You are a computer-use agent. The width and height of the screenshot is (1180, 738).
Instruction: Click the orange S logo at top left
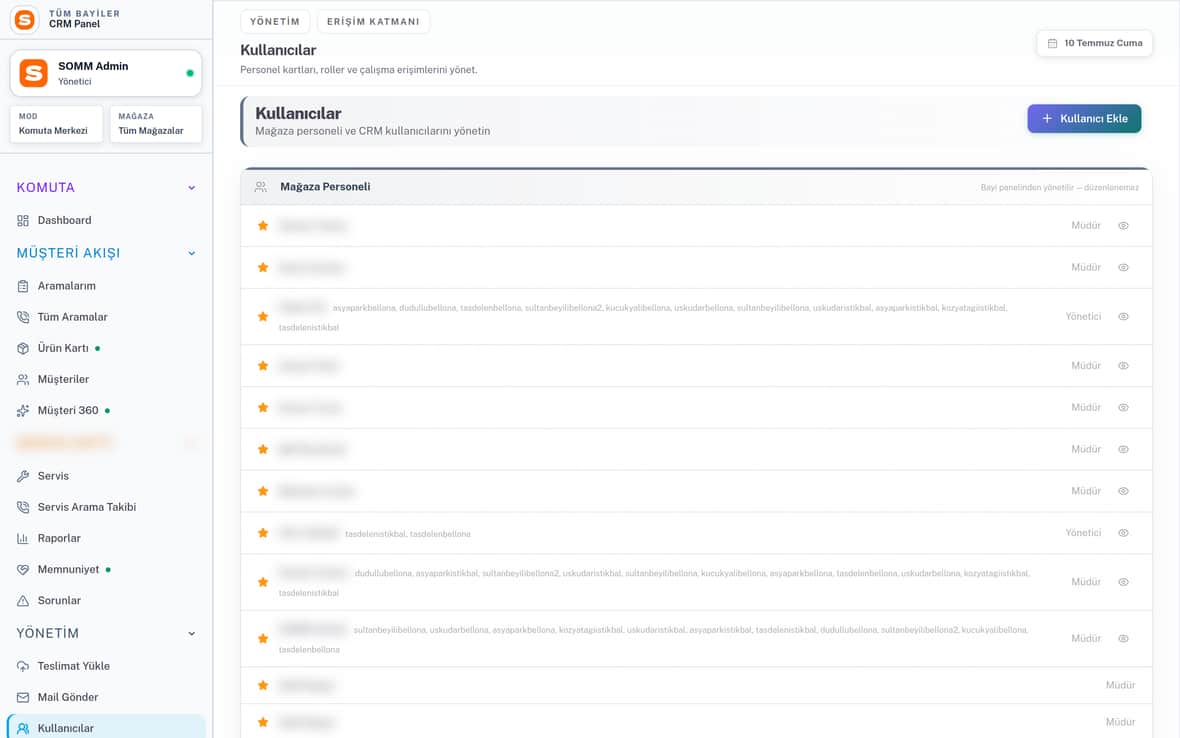coord(25,19)
